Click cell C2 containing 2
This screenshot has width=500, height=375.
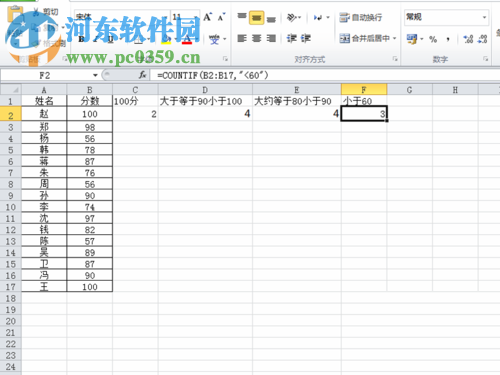(135, 114)
